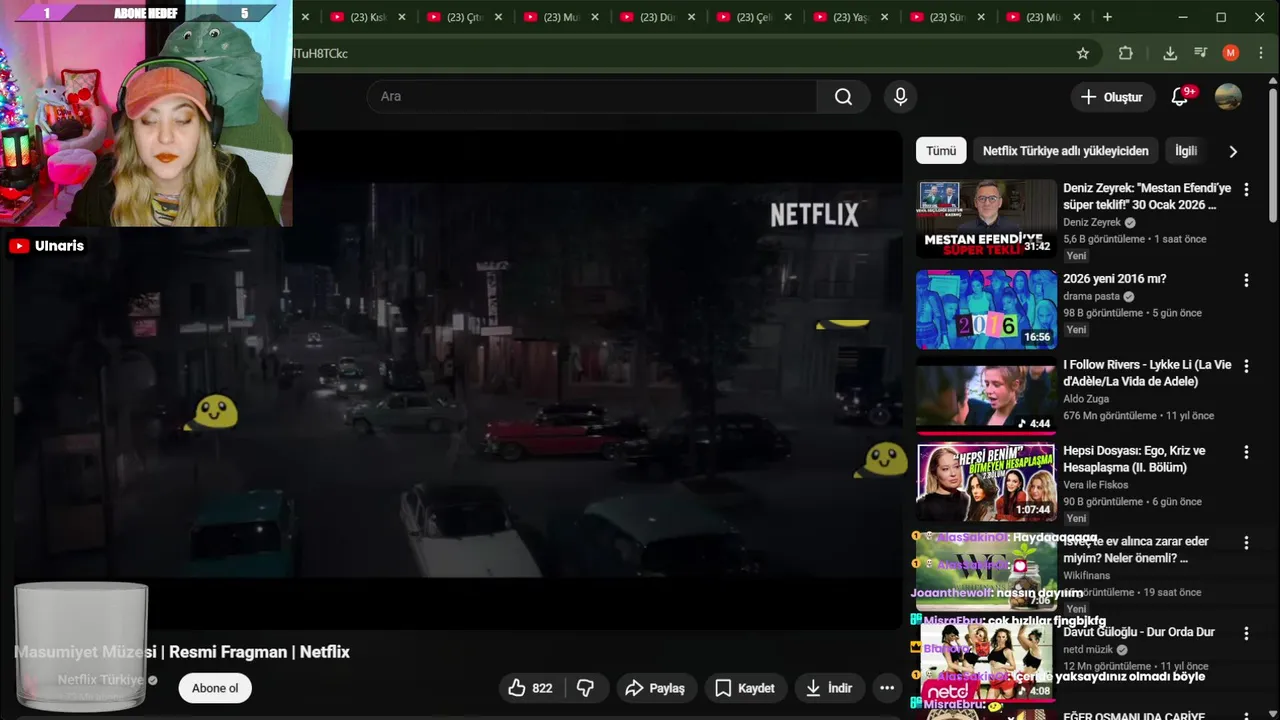The height and width of the screenshot is (720, 1280).
Task: Open I Follow Rivers Lykke Li title
Action: click(1147, 373)
